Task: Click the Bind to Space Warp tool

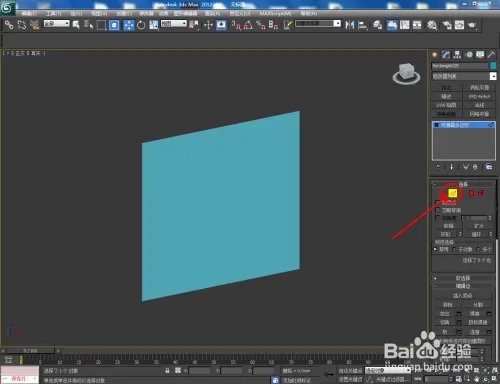Action: click(34, 25)
